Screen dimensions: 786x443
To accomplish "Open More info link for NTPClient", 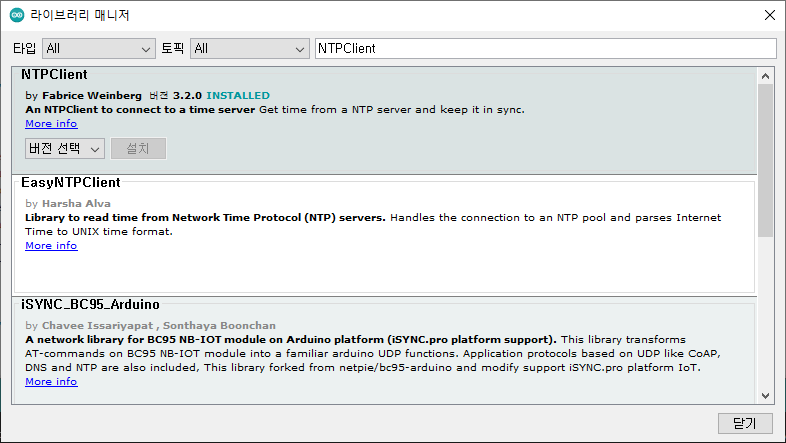I will pos(51,123).
